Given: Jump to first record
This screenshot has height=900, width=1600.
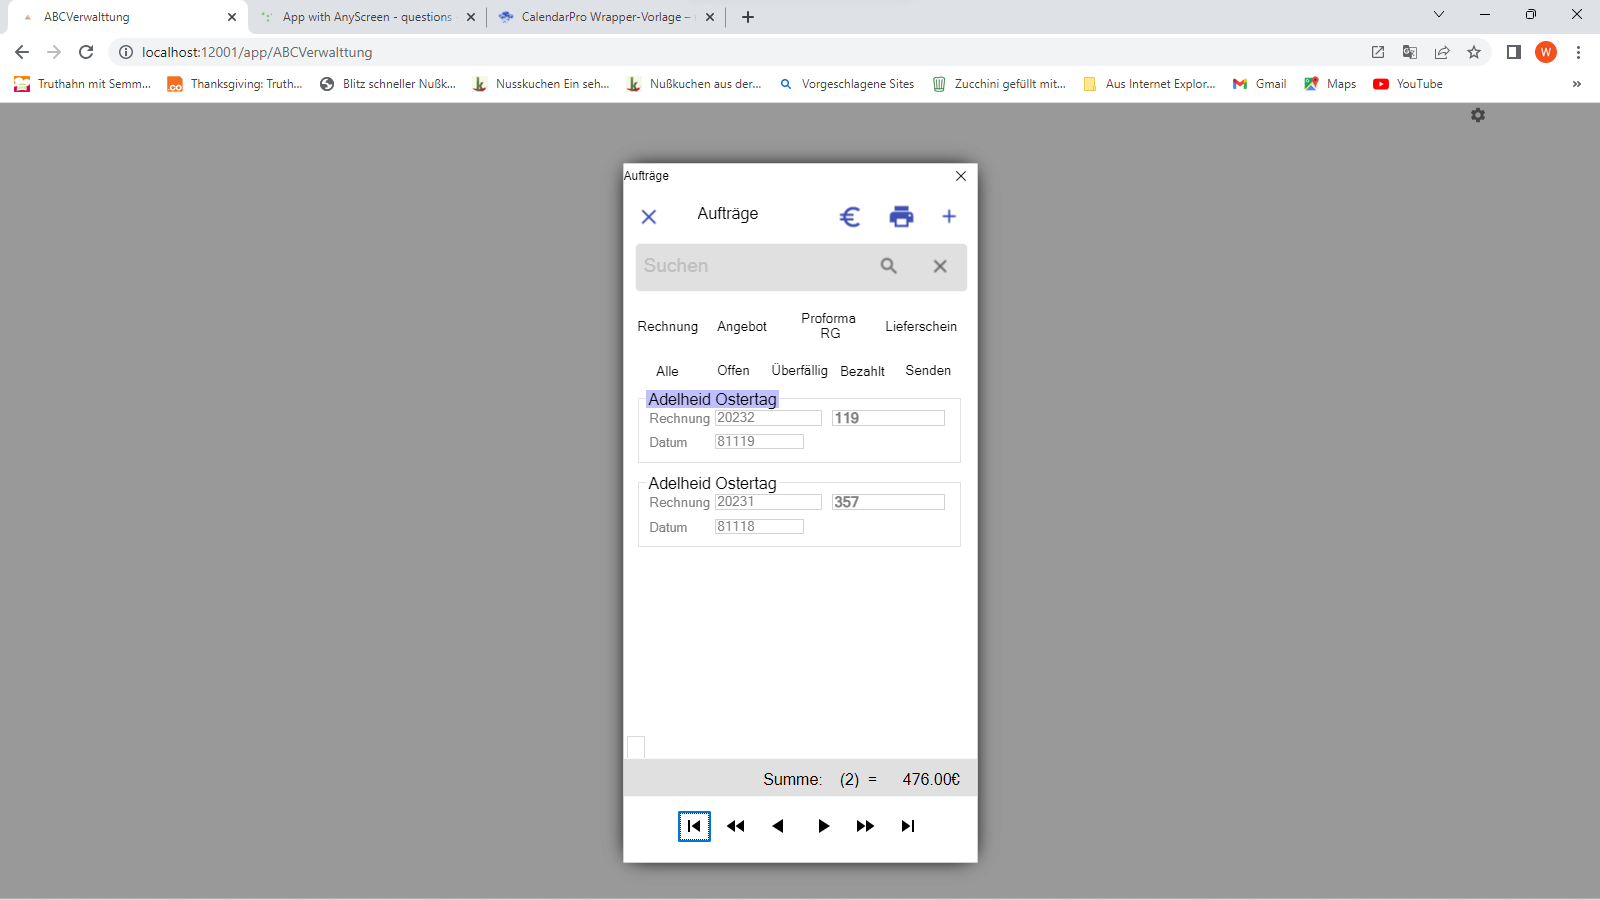Looking at the screenshot, I should point(694,826).
